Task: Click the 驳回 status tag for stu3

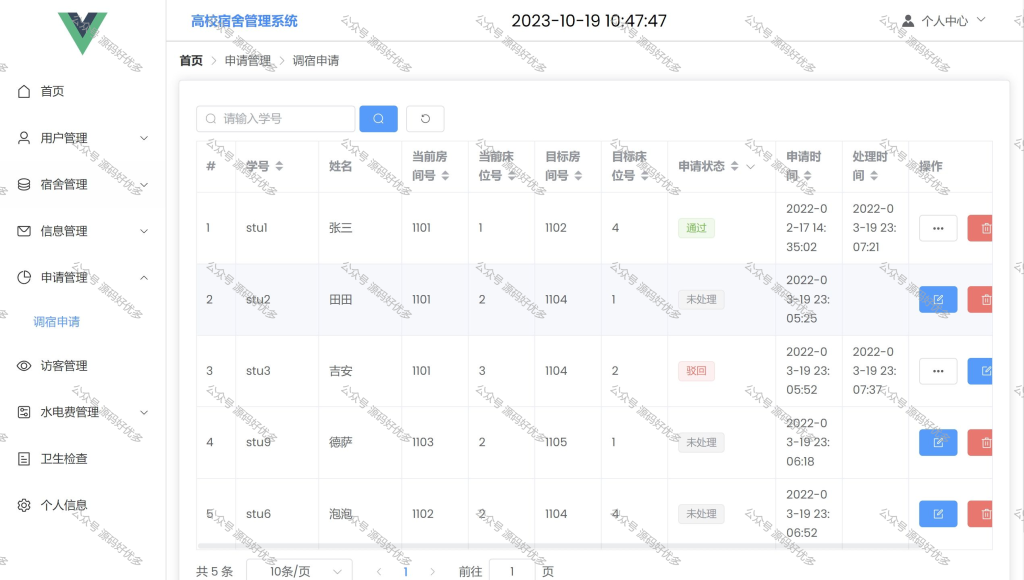Action: (696, 371)
